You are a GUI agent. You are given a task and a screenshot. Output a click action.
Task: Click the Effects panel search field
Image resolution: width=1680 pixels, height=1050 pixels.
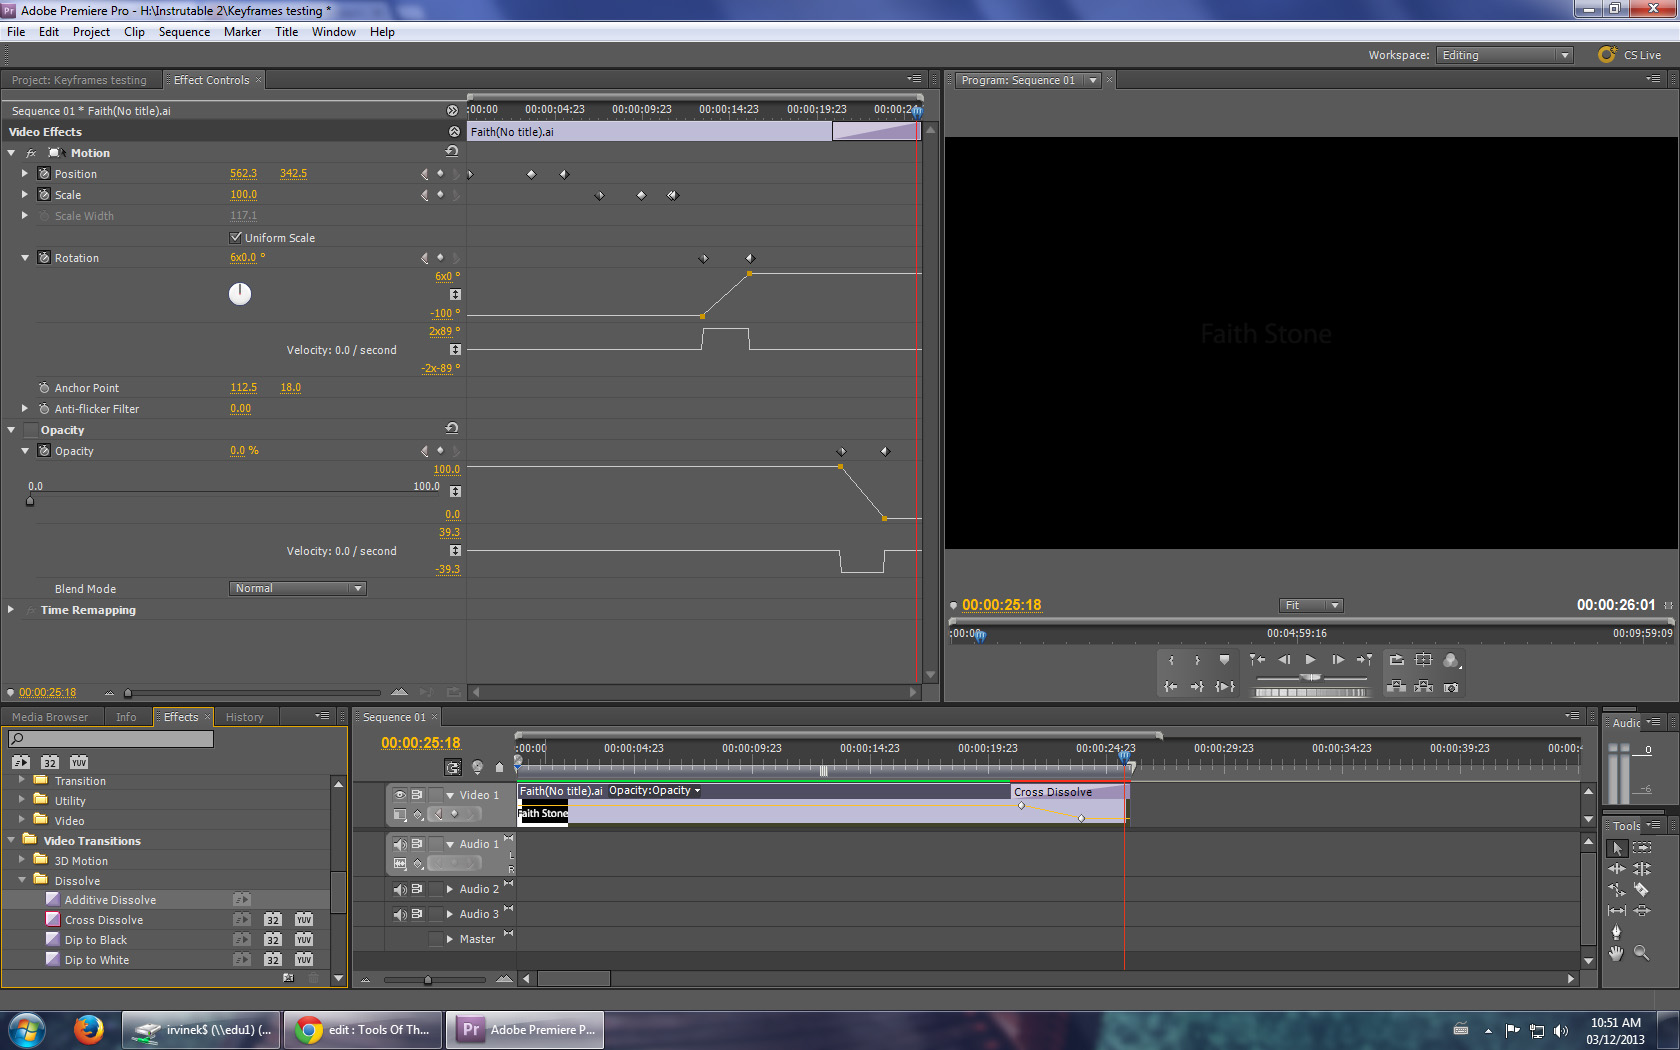pos(111,739)
